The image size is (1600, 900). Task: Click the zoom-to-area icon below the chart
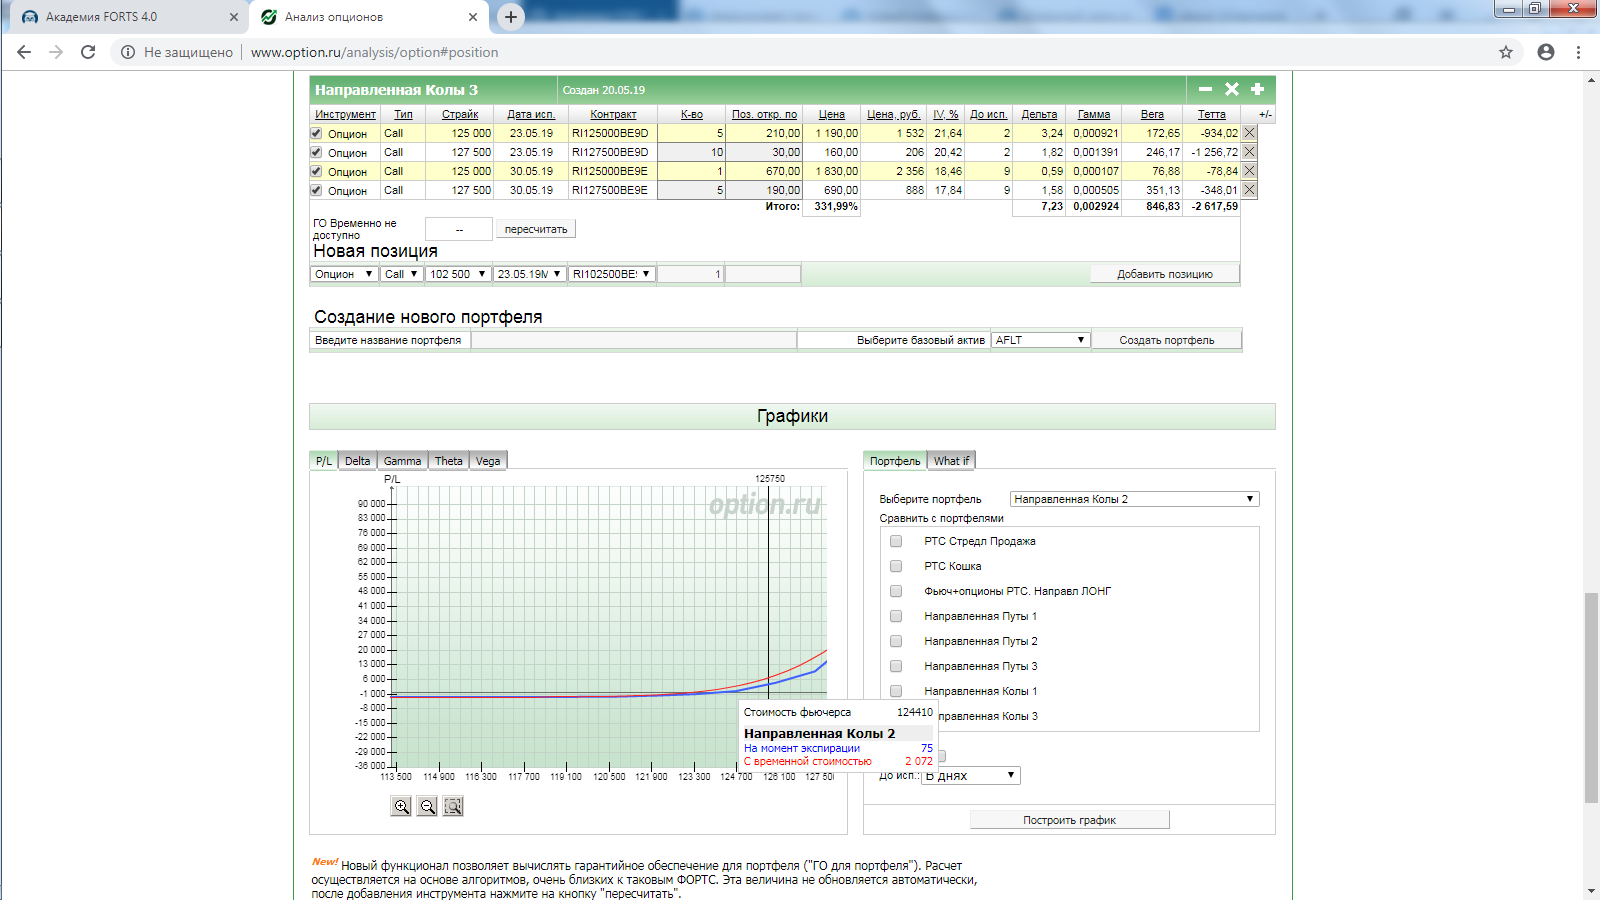pyautogui.click(x=453, y=806)
